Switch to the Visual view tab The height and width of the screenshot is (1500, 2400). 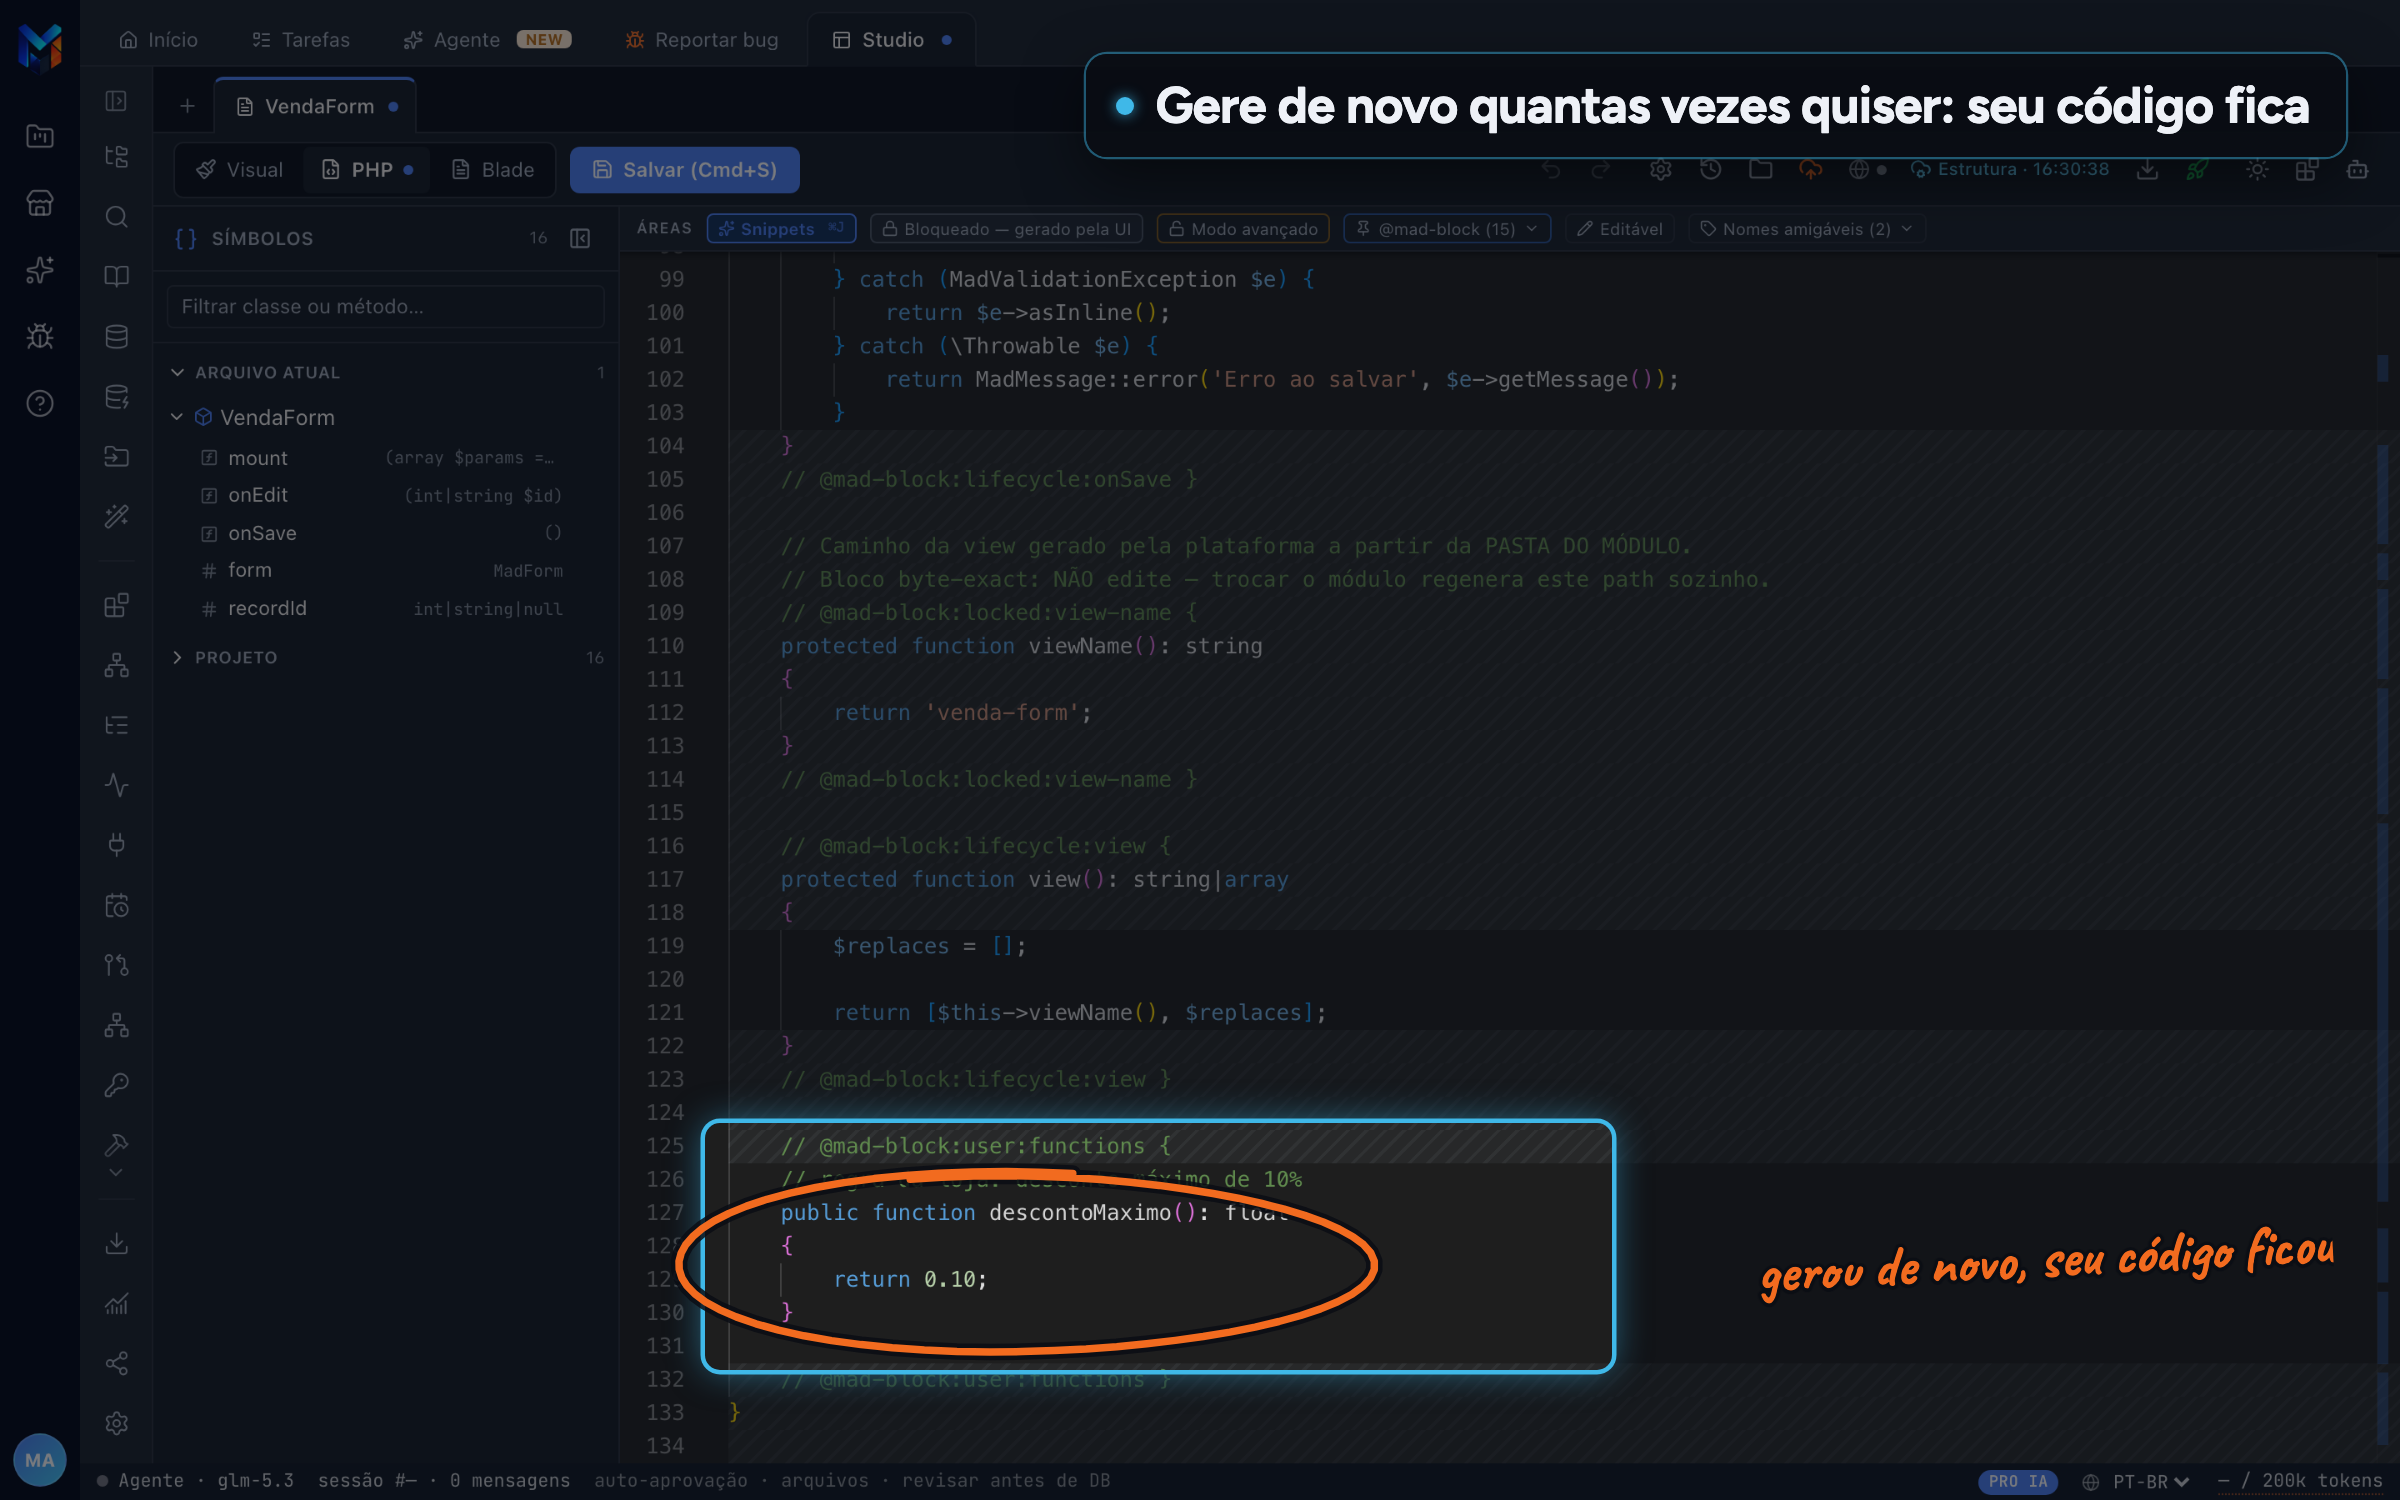click(x=240, y=170)
